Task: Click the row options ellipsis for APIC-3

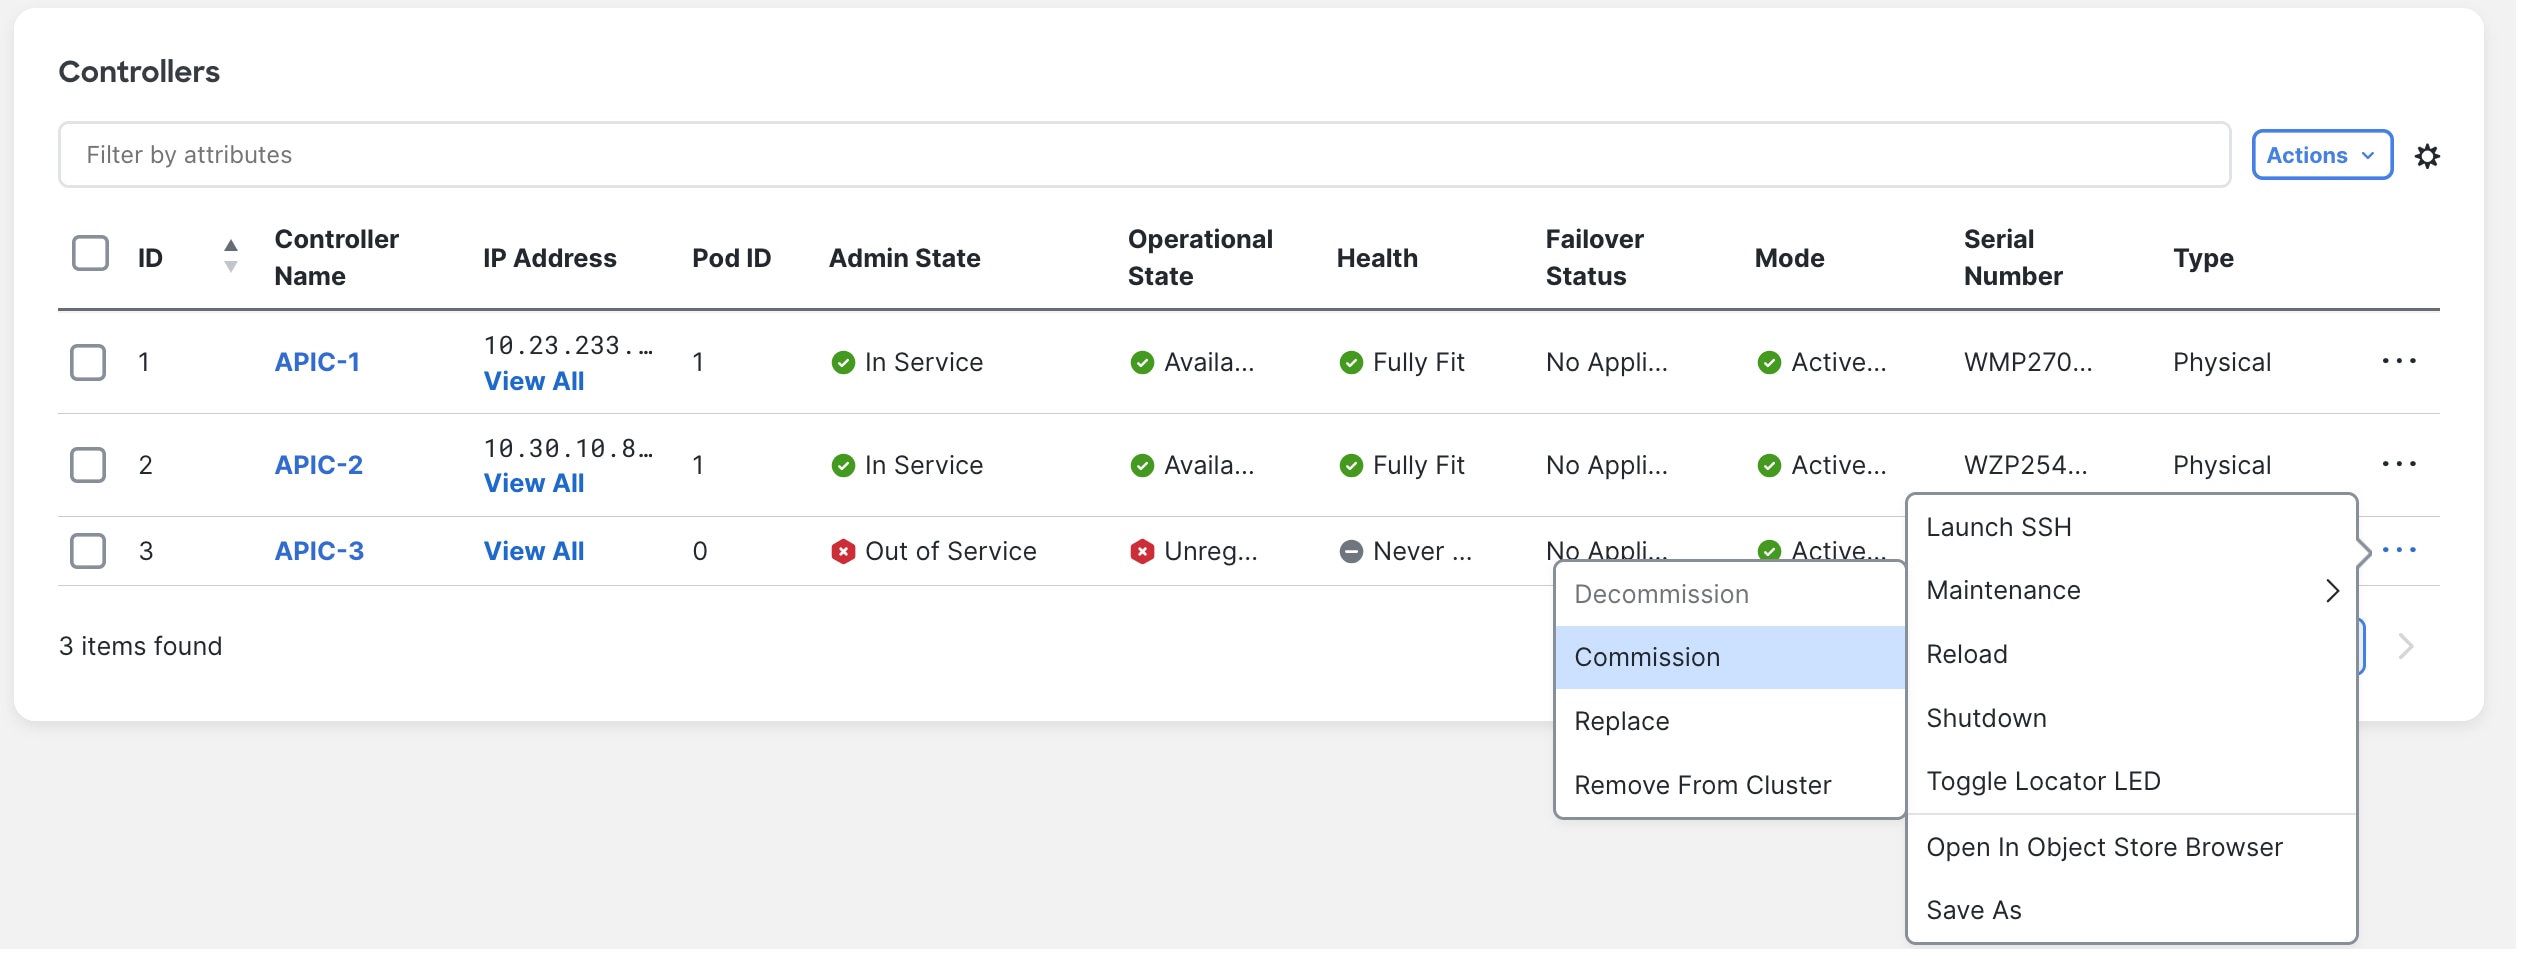Action: click(2398, 550)
